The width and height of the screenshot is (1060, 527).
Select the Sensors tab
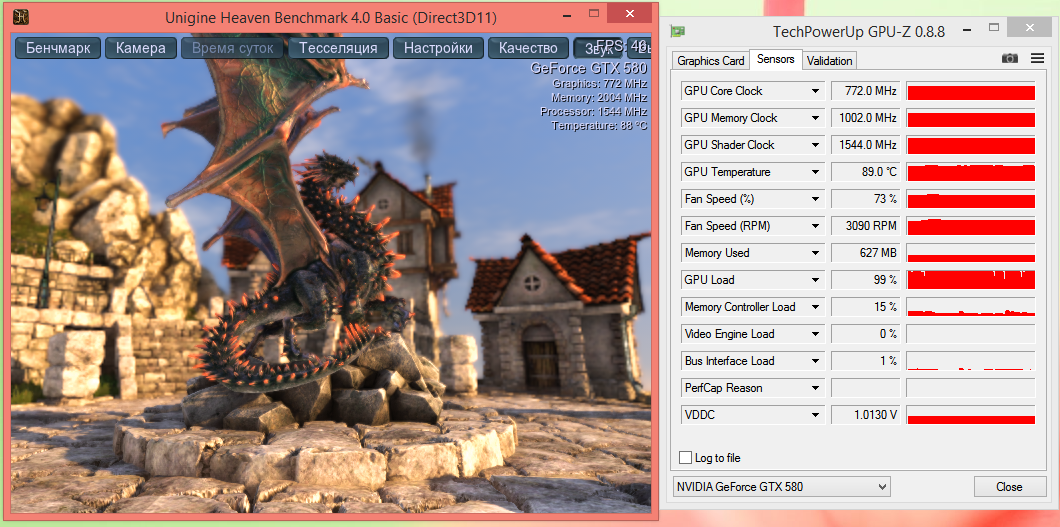click(775, 59)
